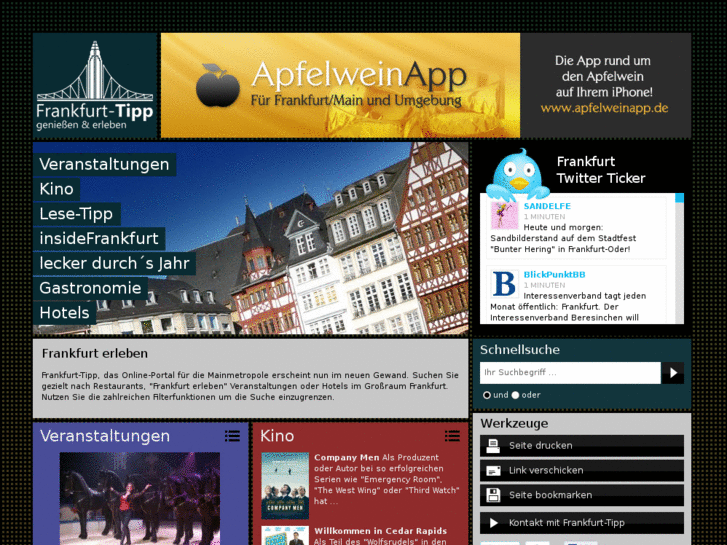This screenshot has height=545, width=727.
Task: Click the envelope icon for Link verschicken
Action: 493,471
